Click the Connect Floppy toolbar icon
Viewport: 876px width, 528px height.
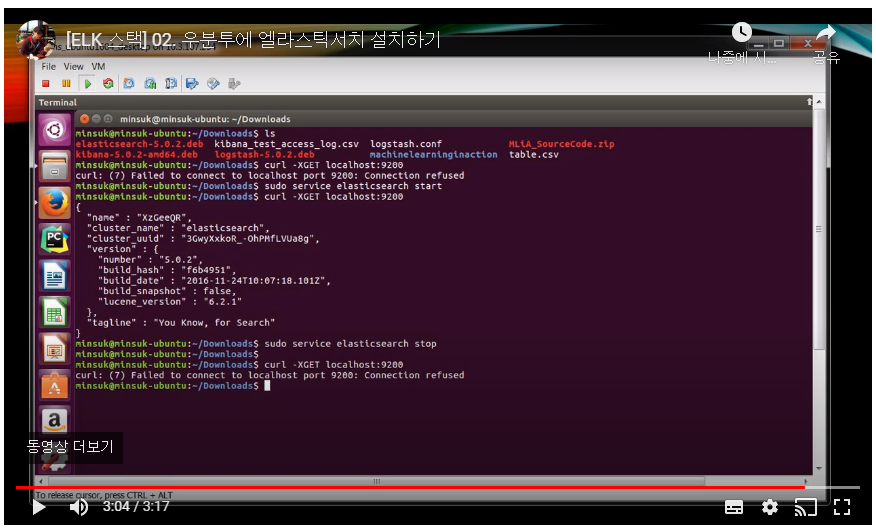pos(192,84)
